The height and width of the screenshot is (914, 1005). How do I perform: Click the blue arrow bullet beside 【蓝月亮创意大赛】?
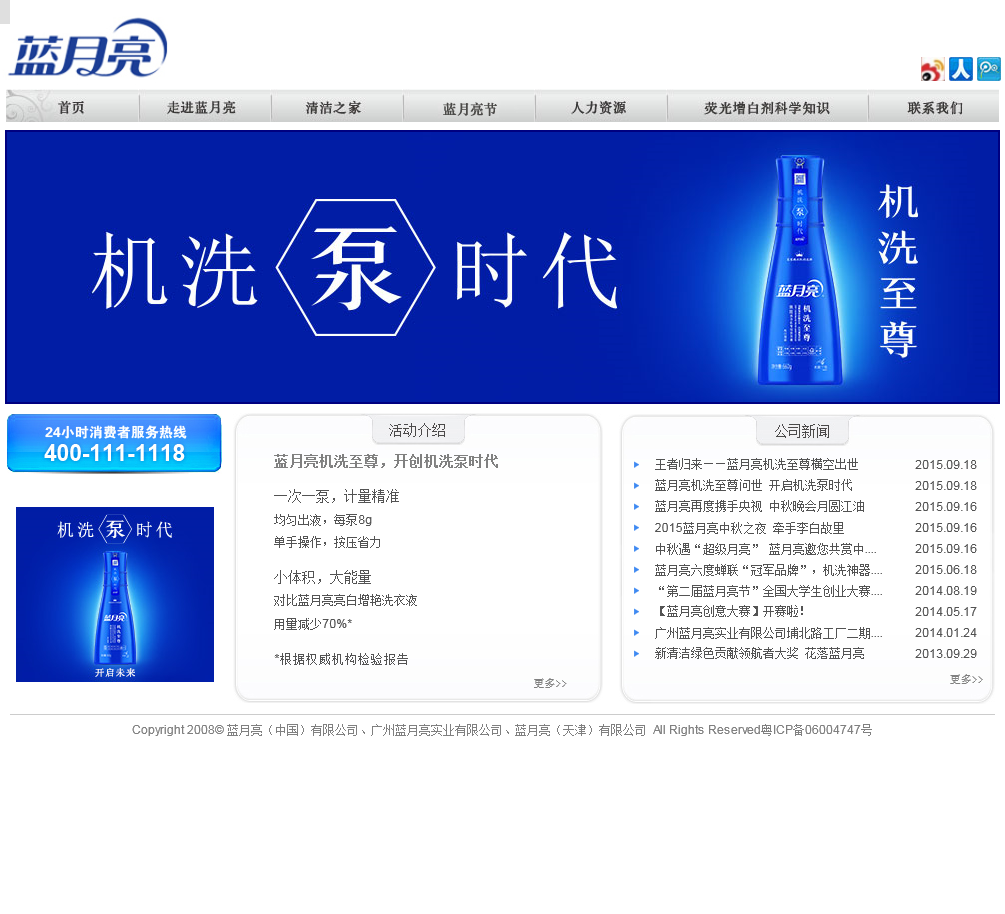coord(636,612)
